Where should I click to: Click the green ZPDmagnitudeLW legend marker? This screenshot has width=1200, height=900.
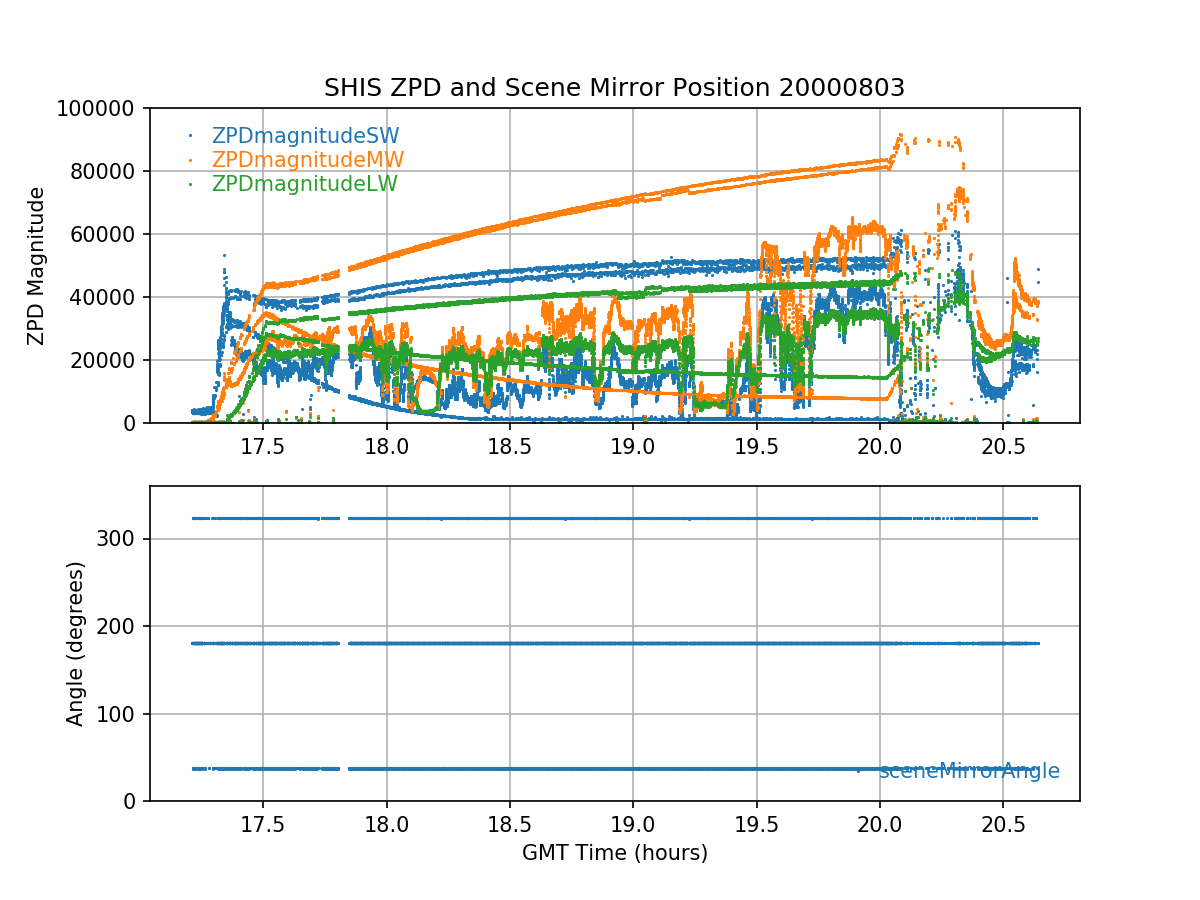pos(190,184)
